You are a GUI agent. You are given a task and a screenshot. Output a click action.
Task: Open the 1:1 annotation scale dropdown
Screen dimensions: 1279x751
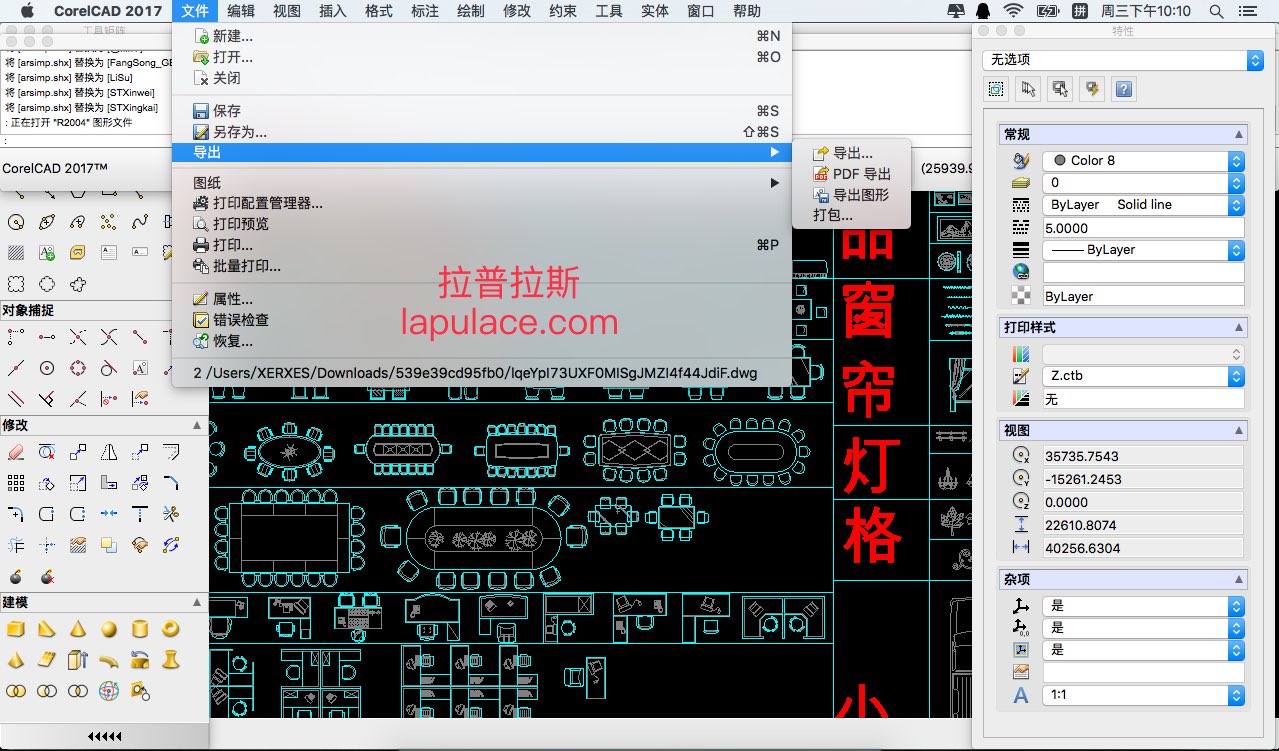pos(1143,694)
